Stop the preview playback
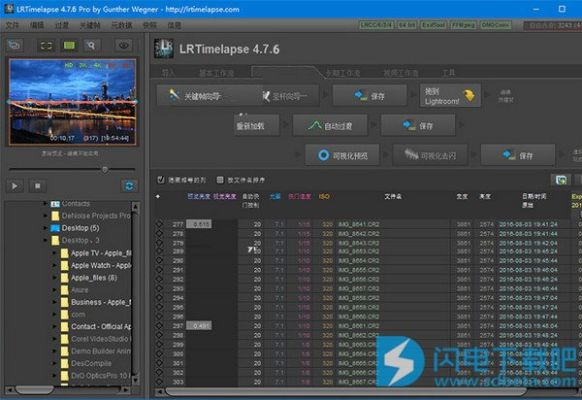The height and width of the screenshot is (400, 582). [37, 186]
